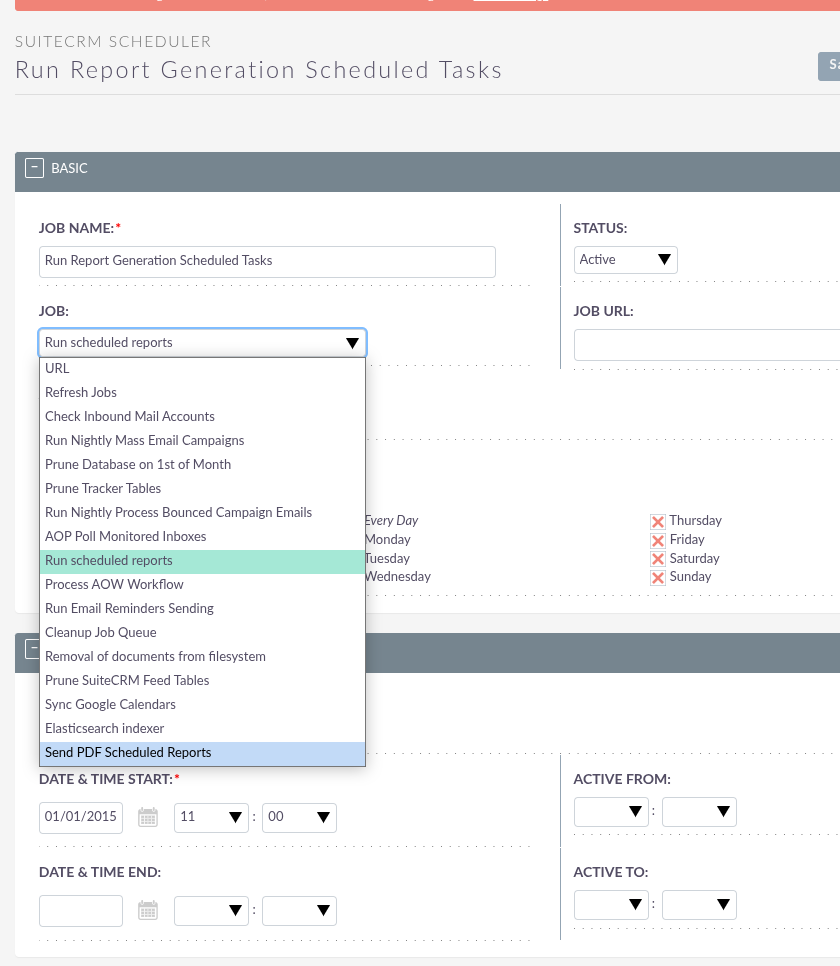Open Active To hour dropdown
This screenshot has height=966, width=840.
(x=611, y=905)
